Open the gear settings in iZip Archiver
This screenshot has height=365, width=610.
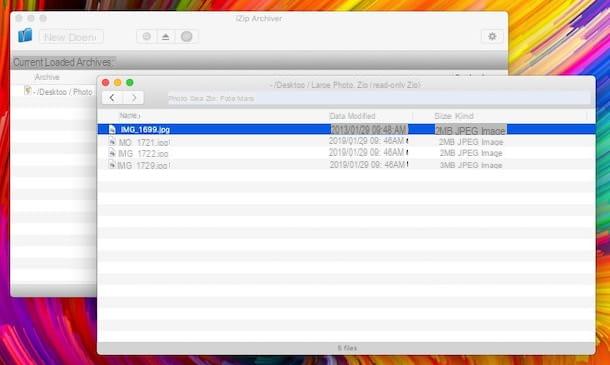[492, 36]
